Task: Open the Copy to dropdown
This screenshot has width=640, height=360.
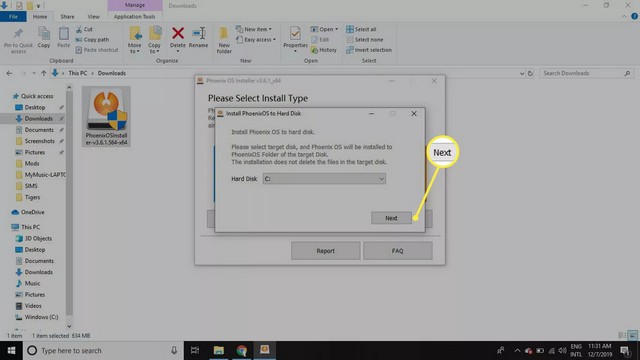Action: point(154,40)
